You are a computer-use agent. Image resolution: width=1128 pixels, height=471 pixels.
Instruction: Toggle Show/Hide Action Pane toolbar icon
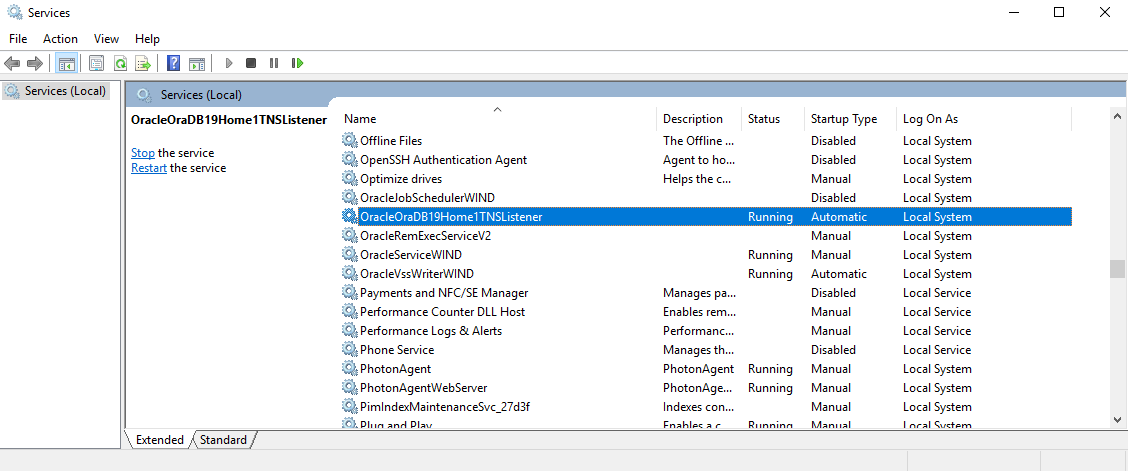(x=197, y=63)
